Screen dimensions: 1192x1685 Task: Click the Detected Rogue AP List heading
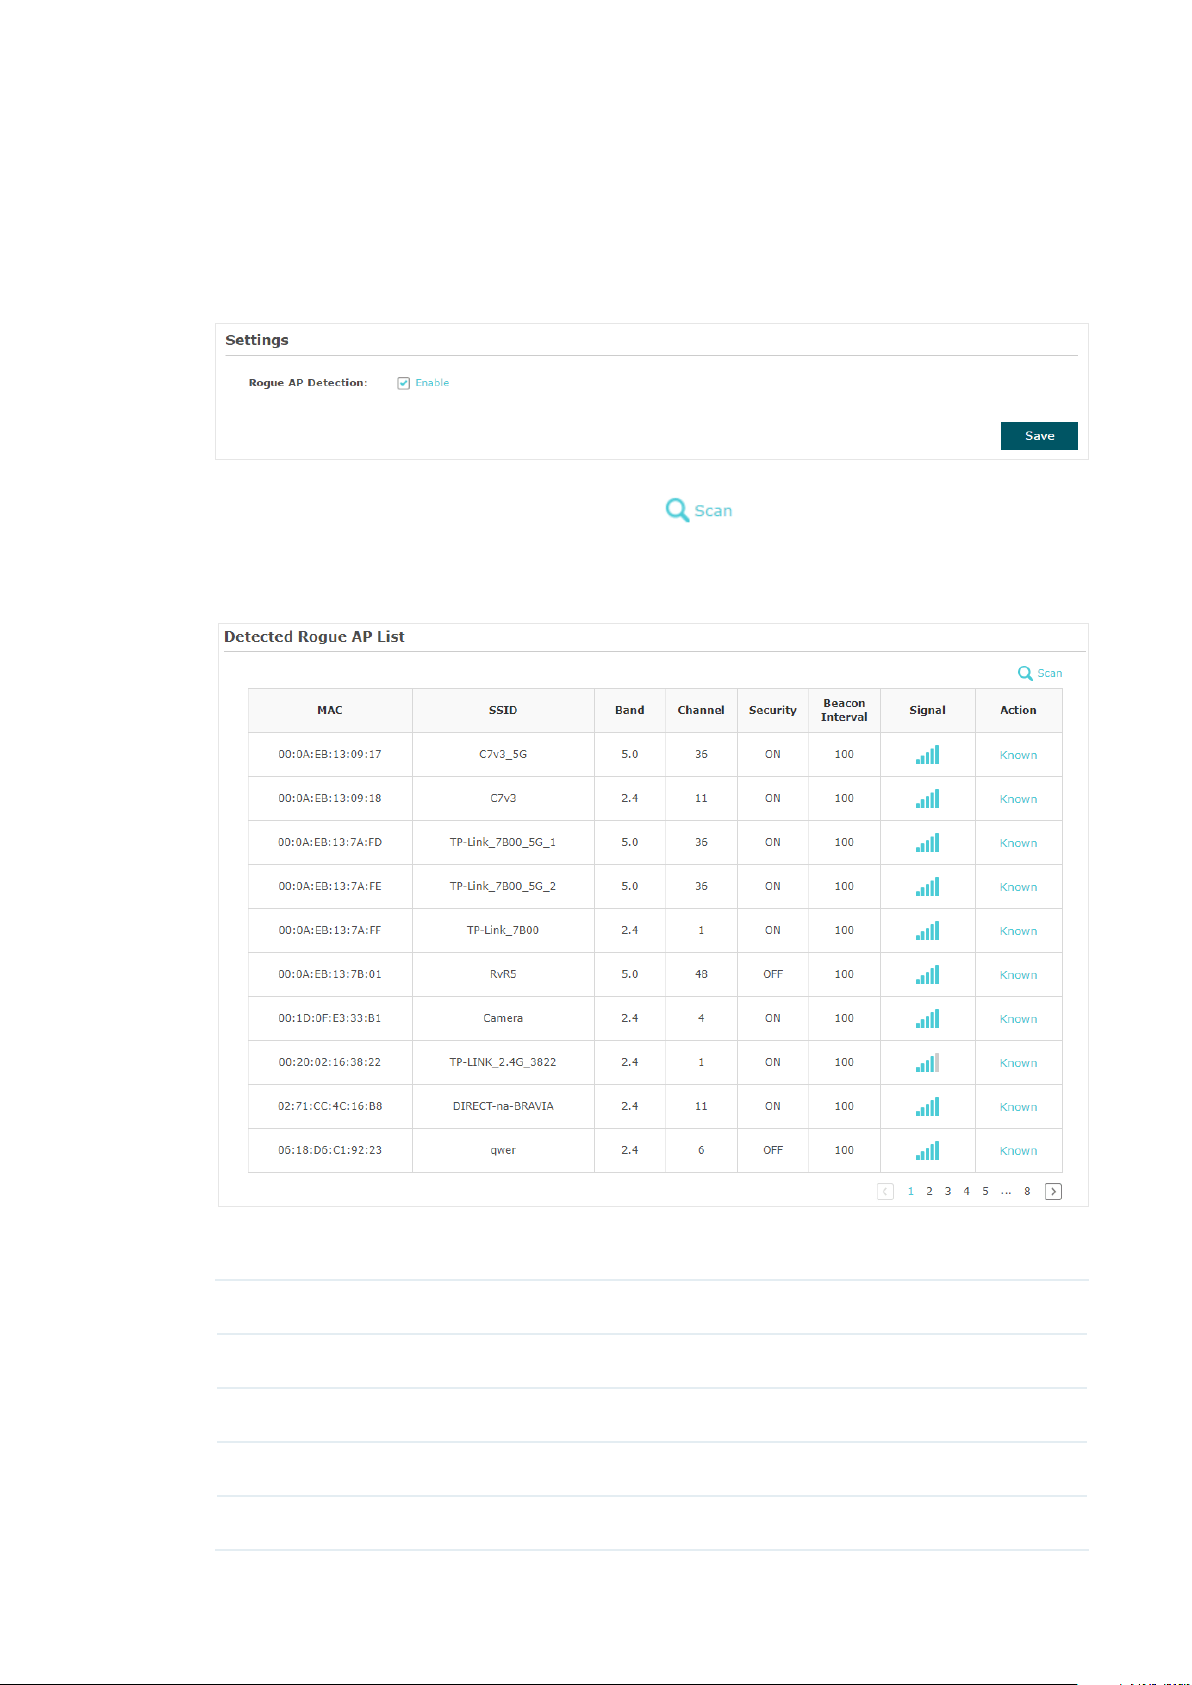click(x=314, y=637)
